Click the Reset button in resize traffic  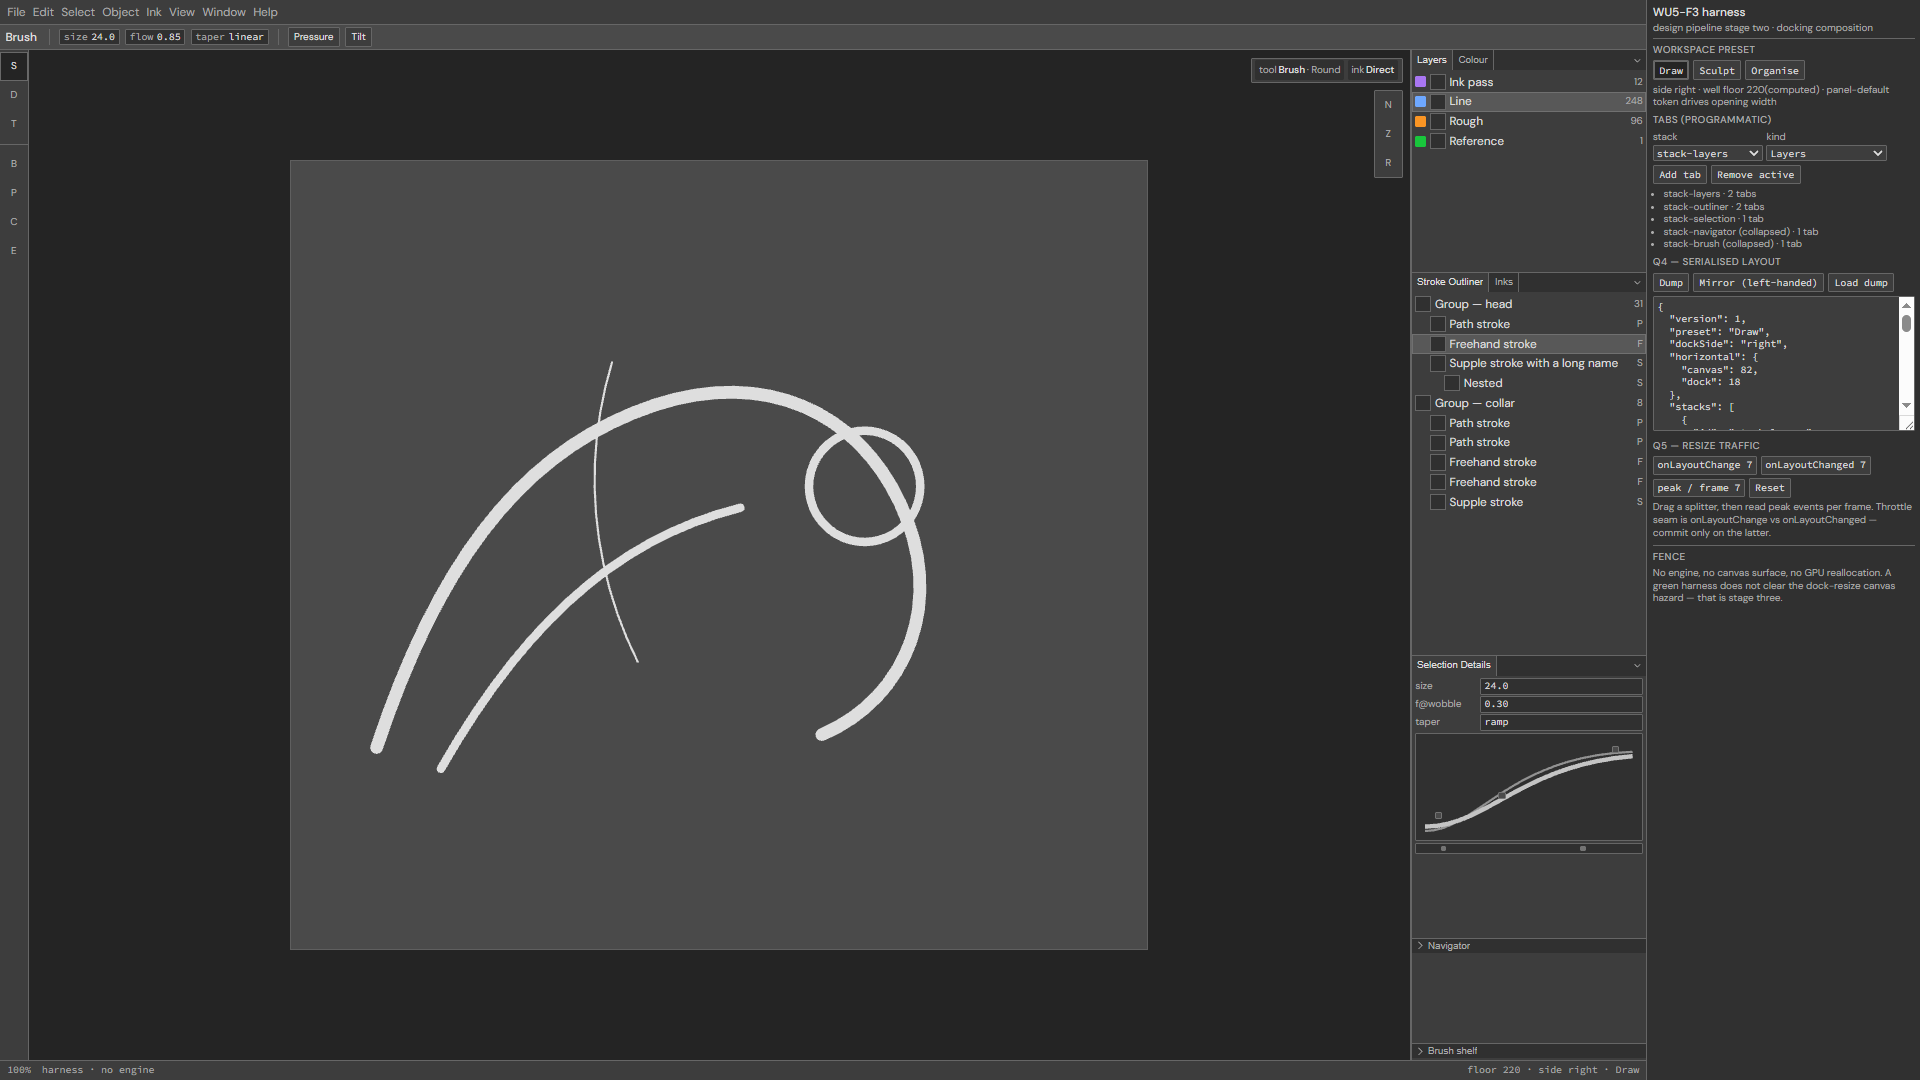click(x=1769, y=488)
